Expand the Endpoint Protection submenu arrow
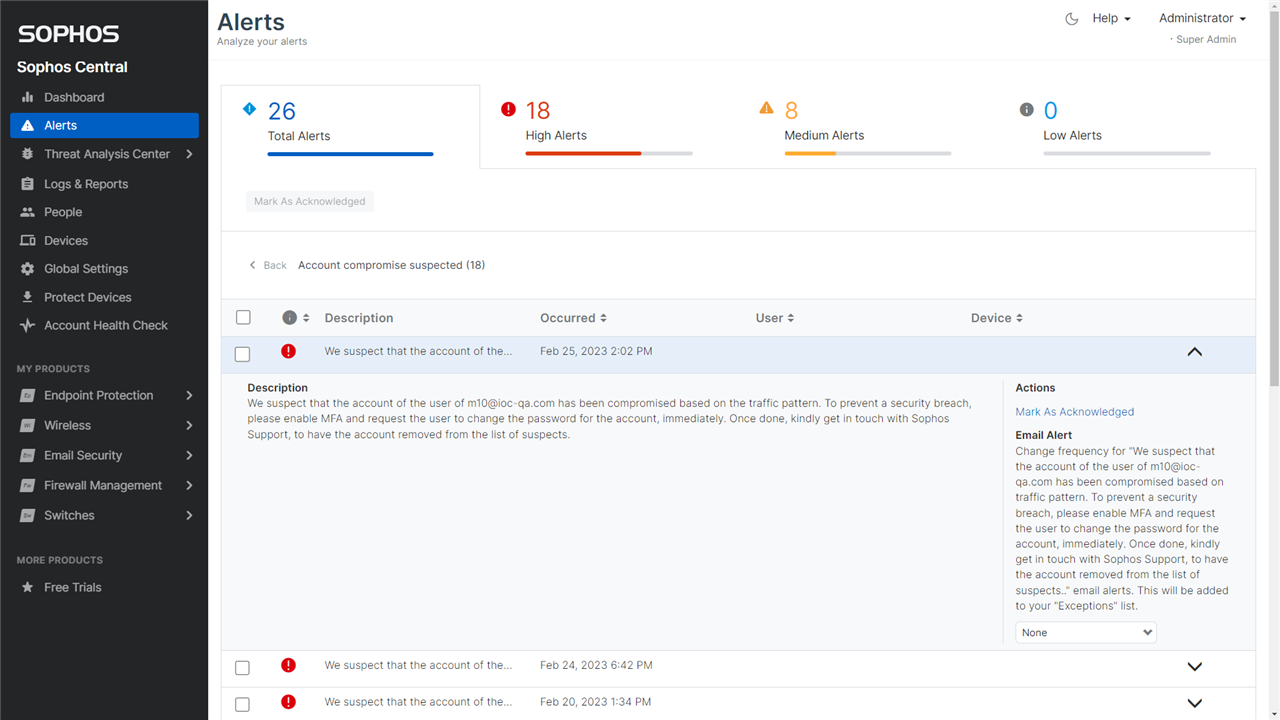Image resolution: width=1280 pixels, height=720 pixels. point(189,396)
